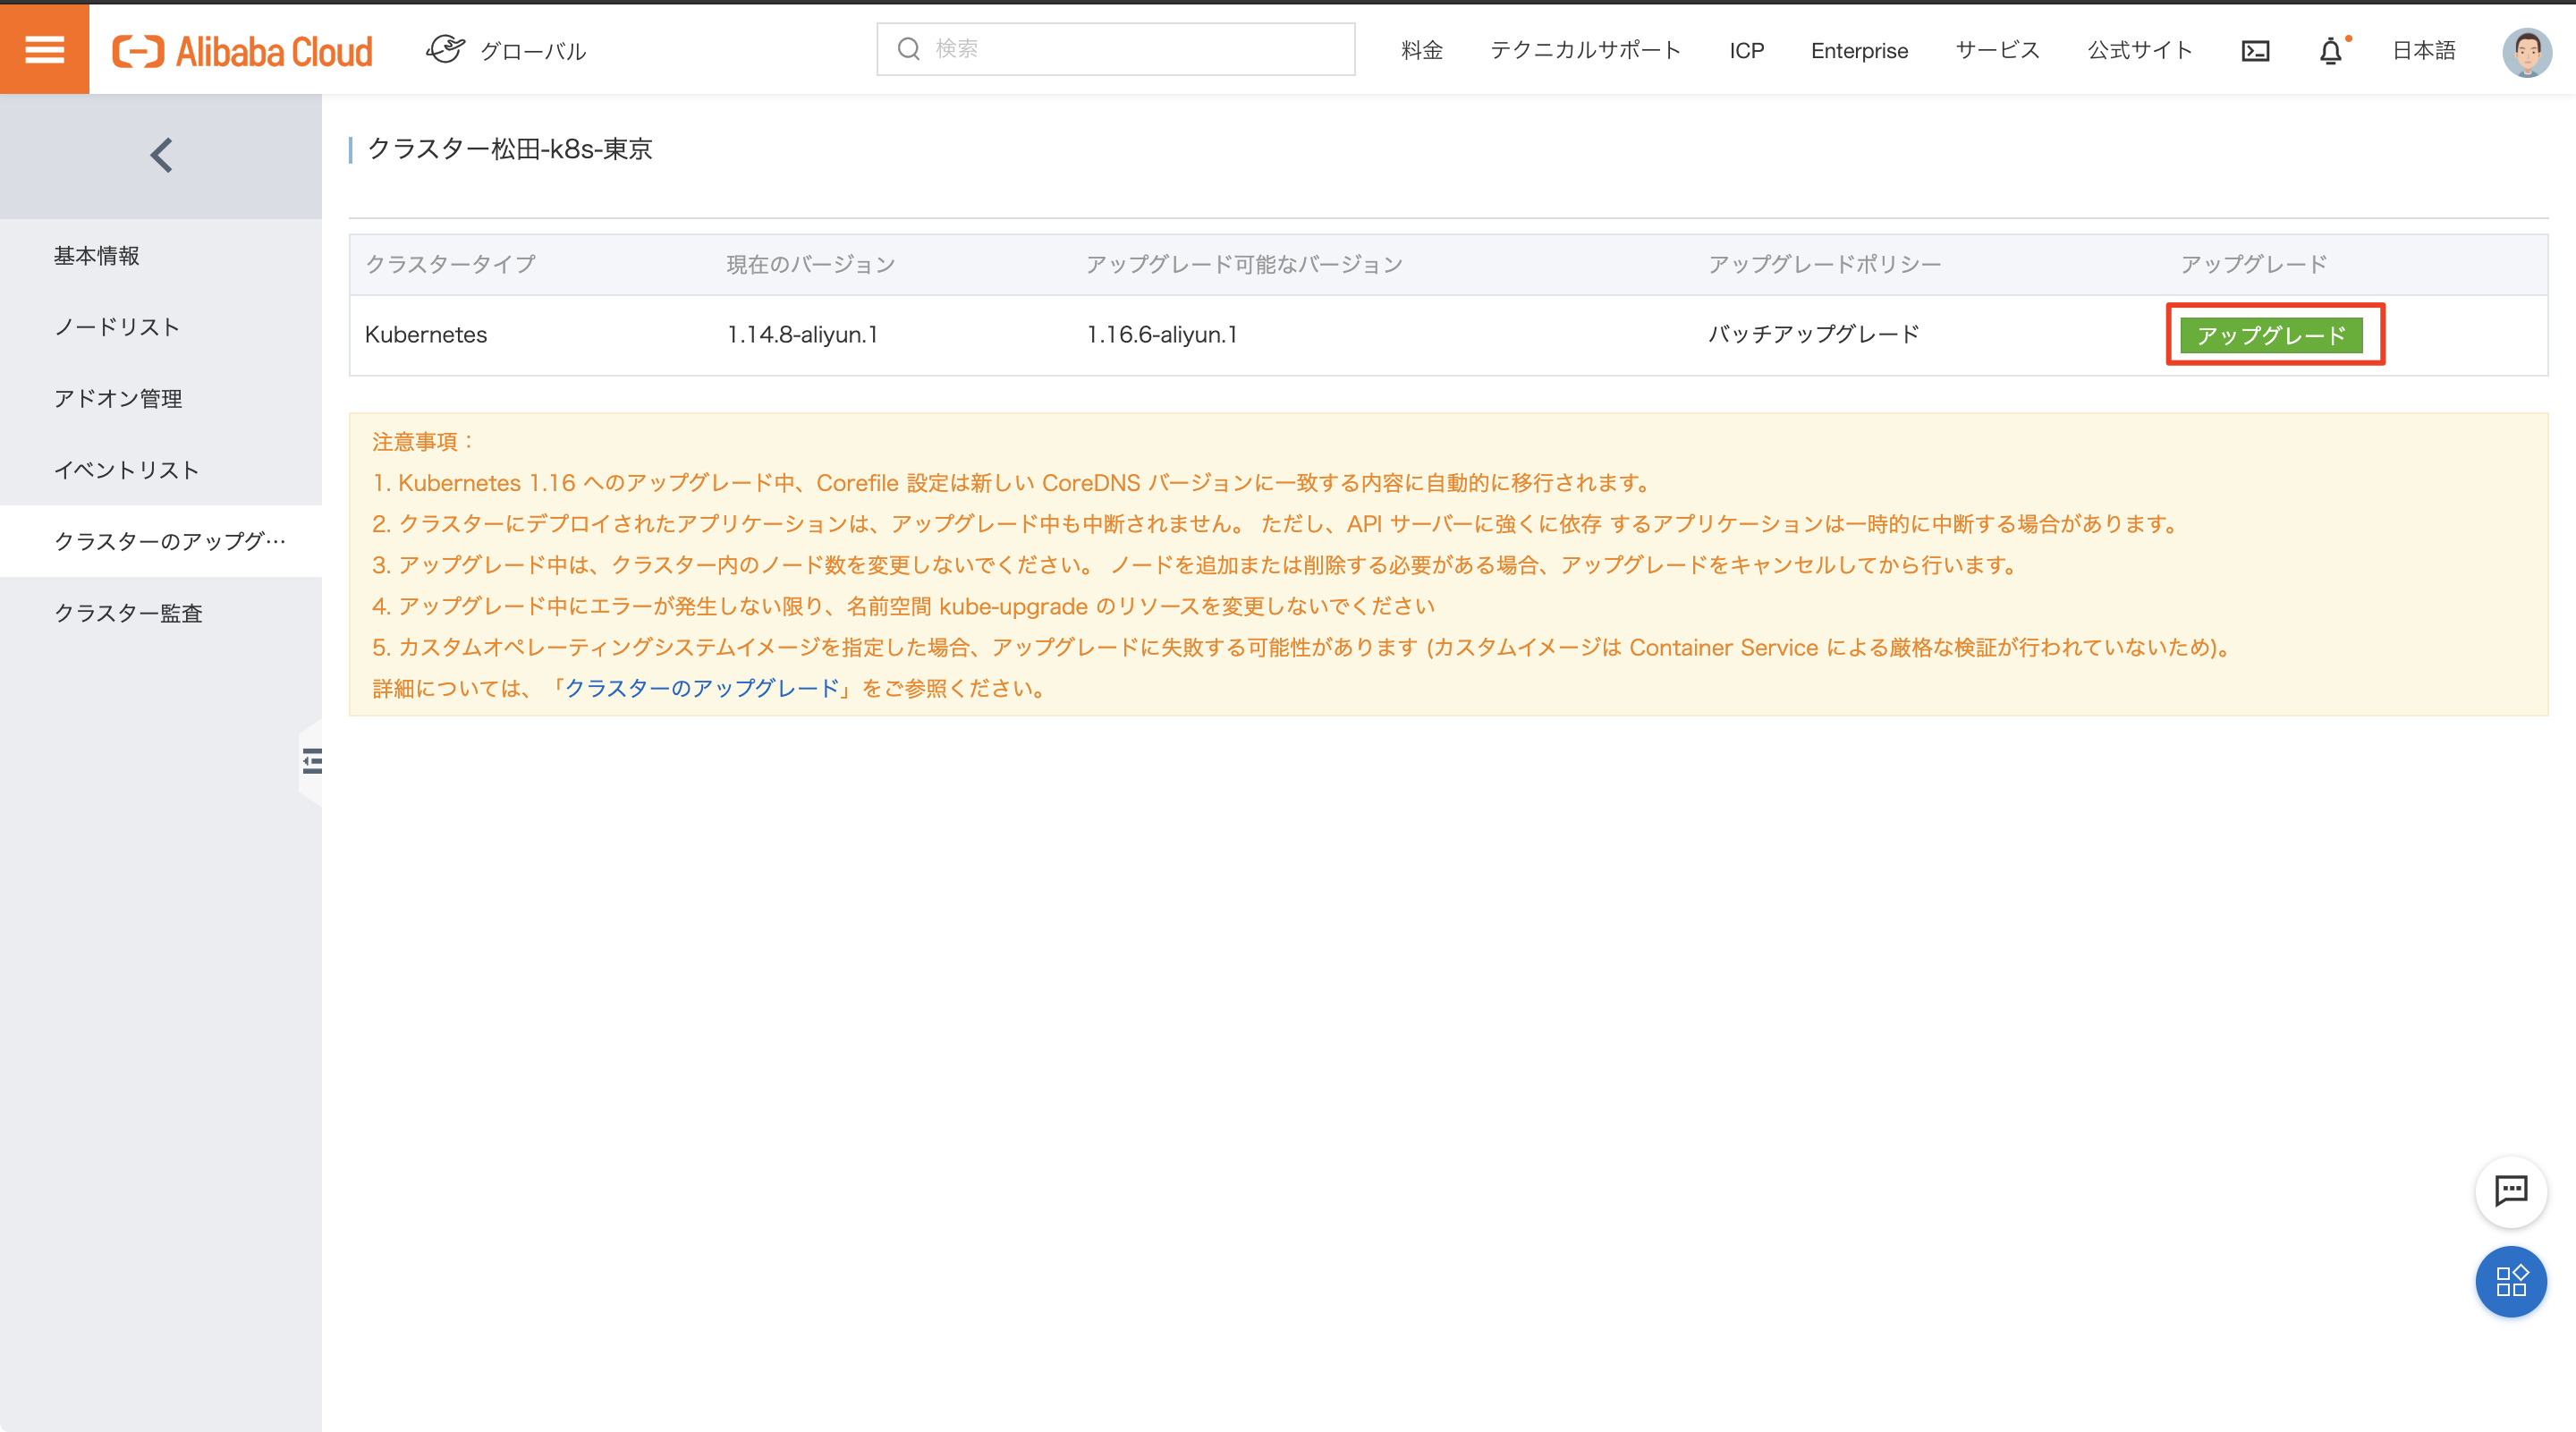Open ノードリスト sidebar item
The image size is (2576, 1432).
point(117,327)
